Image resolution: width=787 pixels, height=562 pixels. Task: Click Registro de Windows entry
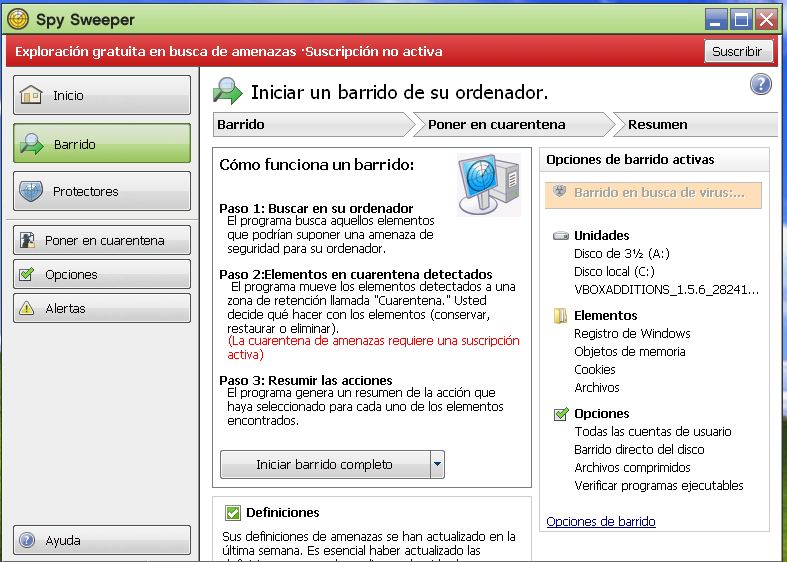pos(632,334)
